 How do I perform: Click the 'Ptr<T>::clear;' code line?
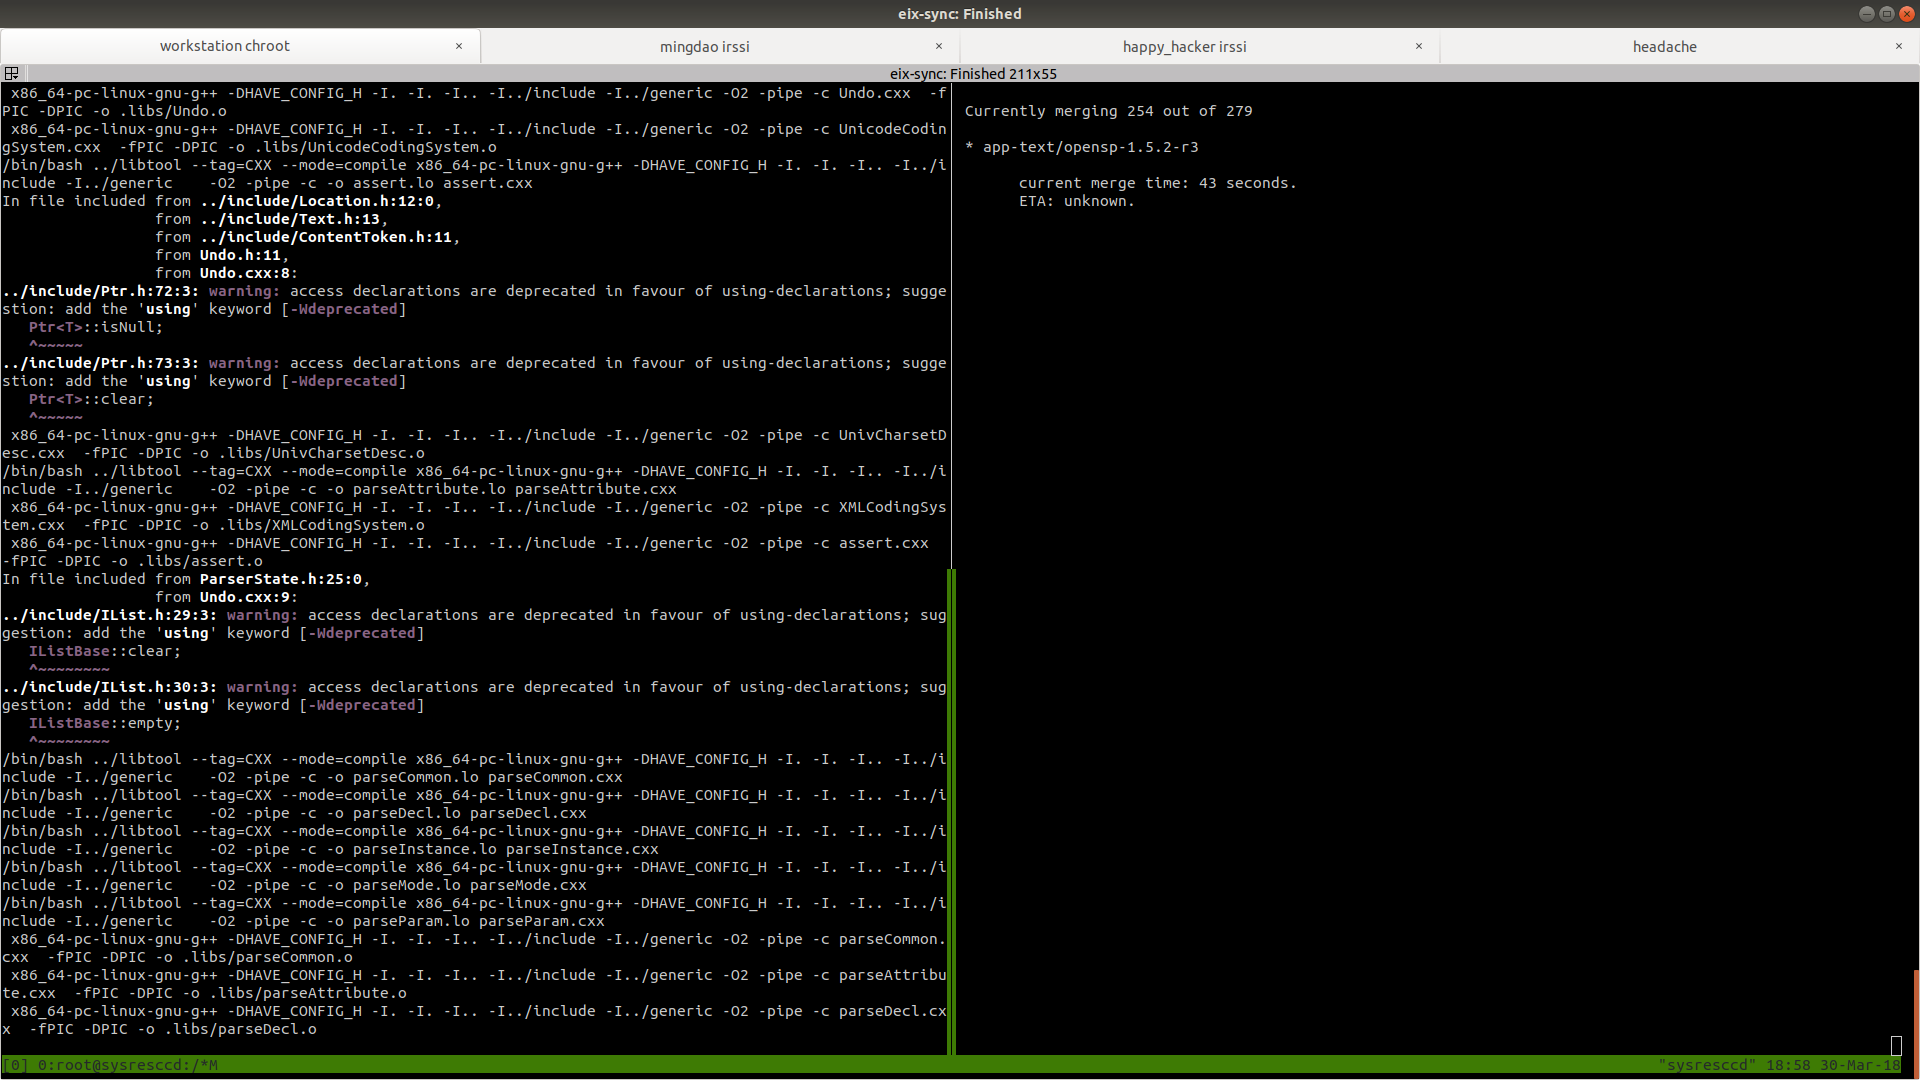point(91,399)
